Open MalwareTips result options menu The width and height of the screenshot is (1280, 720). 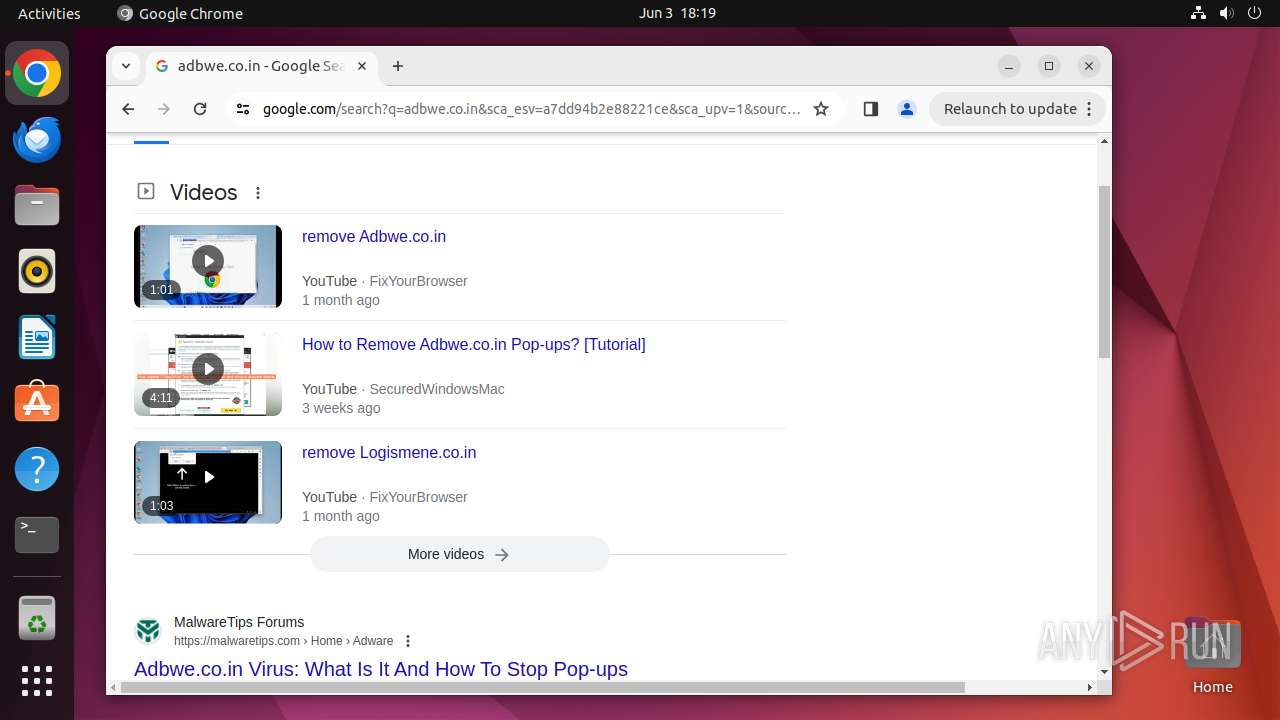(408, 641)
